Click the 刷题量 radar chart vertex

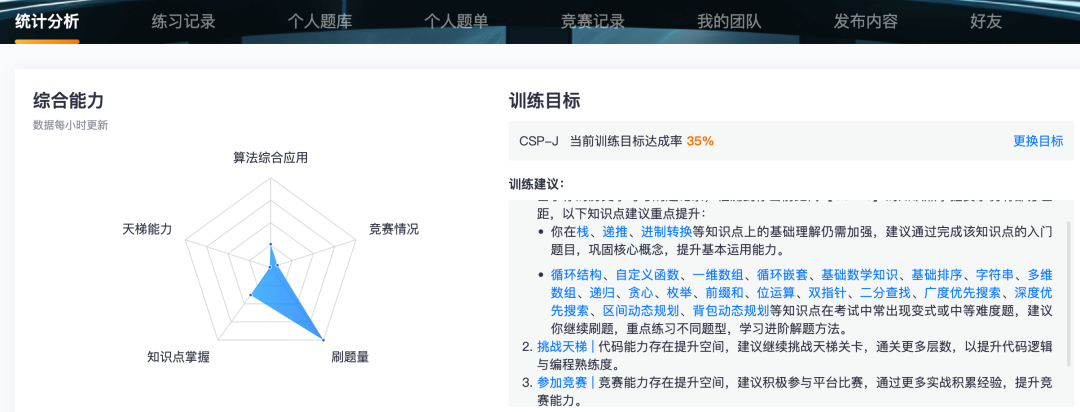322,338
